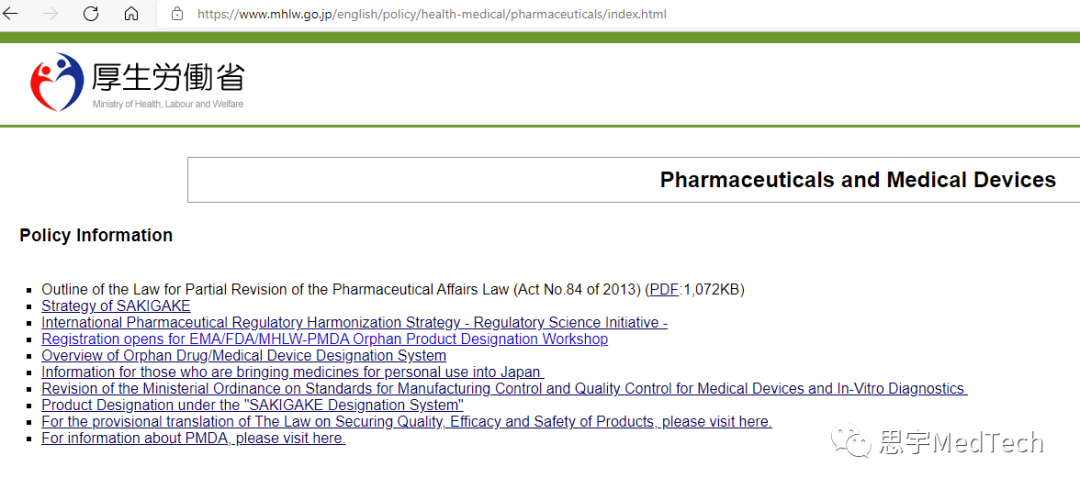This screenshot has width=1080, height=489.
Task: Go to the browser home page icon
Action: (131, 14)
